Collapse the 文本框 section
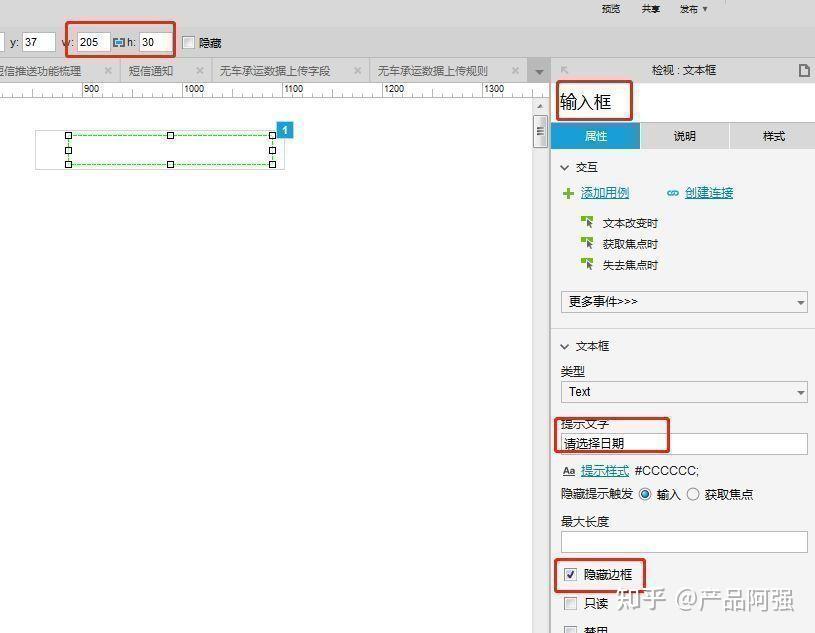This screenshot has height=633, width=815. 564,346
